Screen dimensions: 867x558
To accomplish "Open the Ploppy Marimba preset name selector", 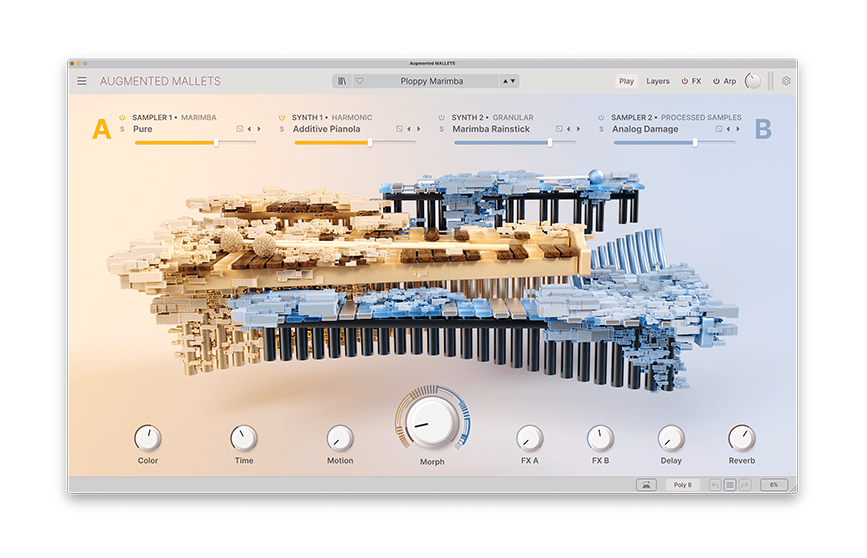I will [x=432, y=81].
